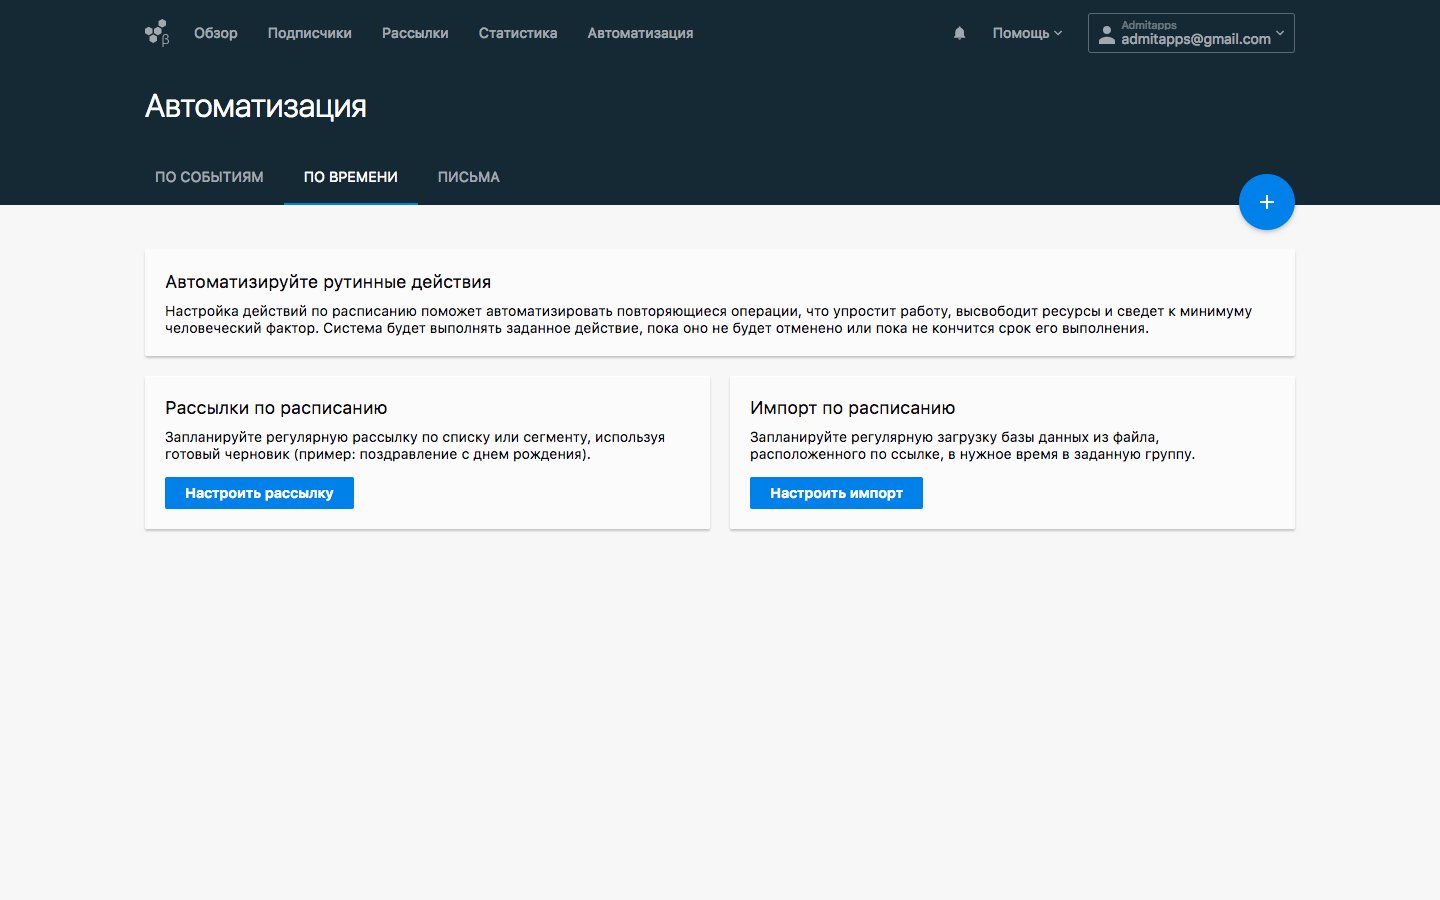Viewport: 1440px width, 900px height.
Task: Open the Статистика section
Action: [x=517, y=33]
